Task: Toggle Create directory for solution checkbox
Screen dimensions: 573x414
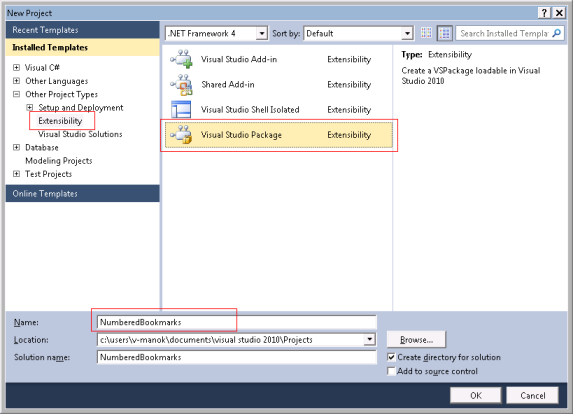Action: [391, 357]
